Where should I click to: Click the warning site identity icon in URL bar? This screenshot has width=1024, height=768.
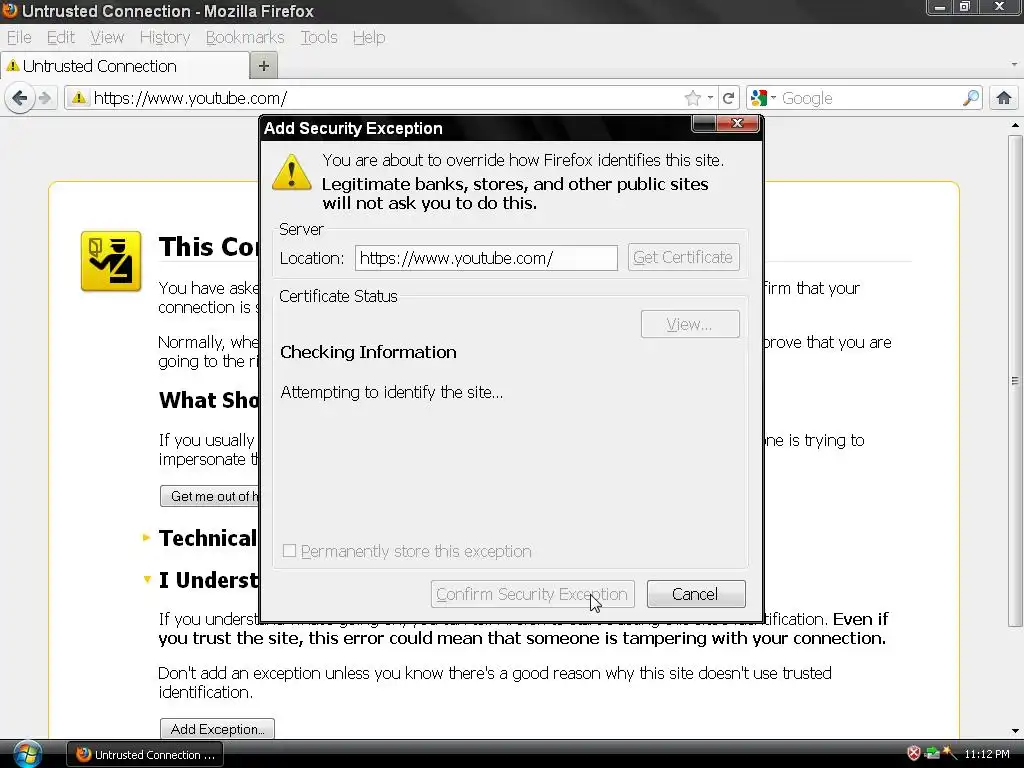pyautogui.click(x=79, y=99)
